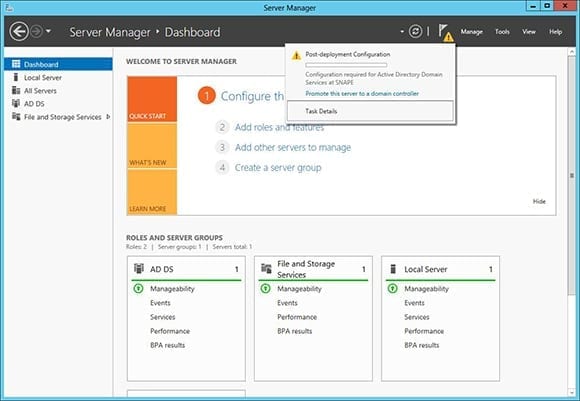
Task: Click the back navigation arrow
Action: tap(19, 31)
